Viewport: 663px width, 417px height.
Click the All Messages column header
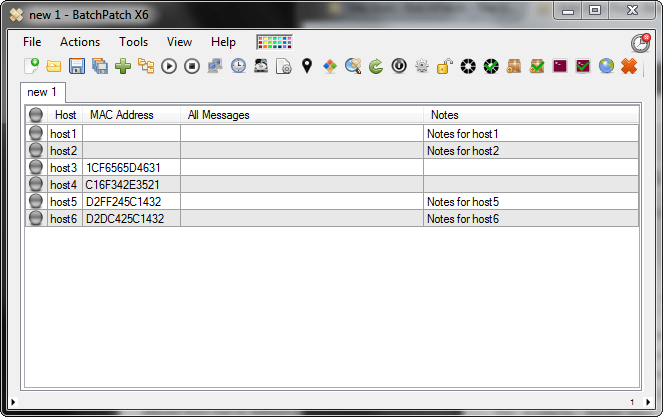tap(302, 115)
